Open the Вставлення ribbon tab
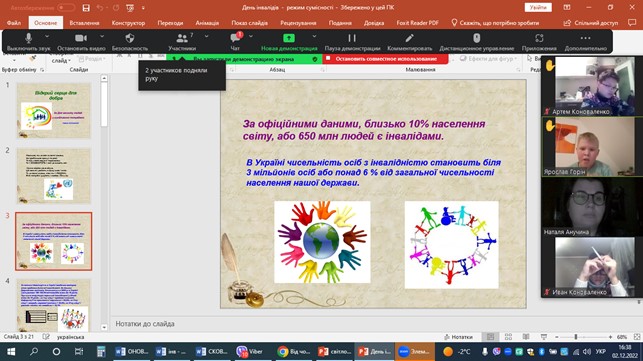Viewport: 643px width, 361px height. pyautogui.click(x=84, y=23)
